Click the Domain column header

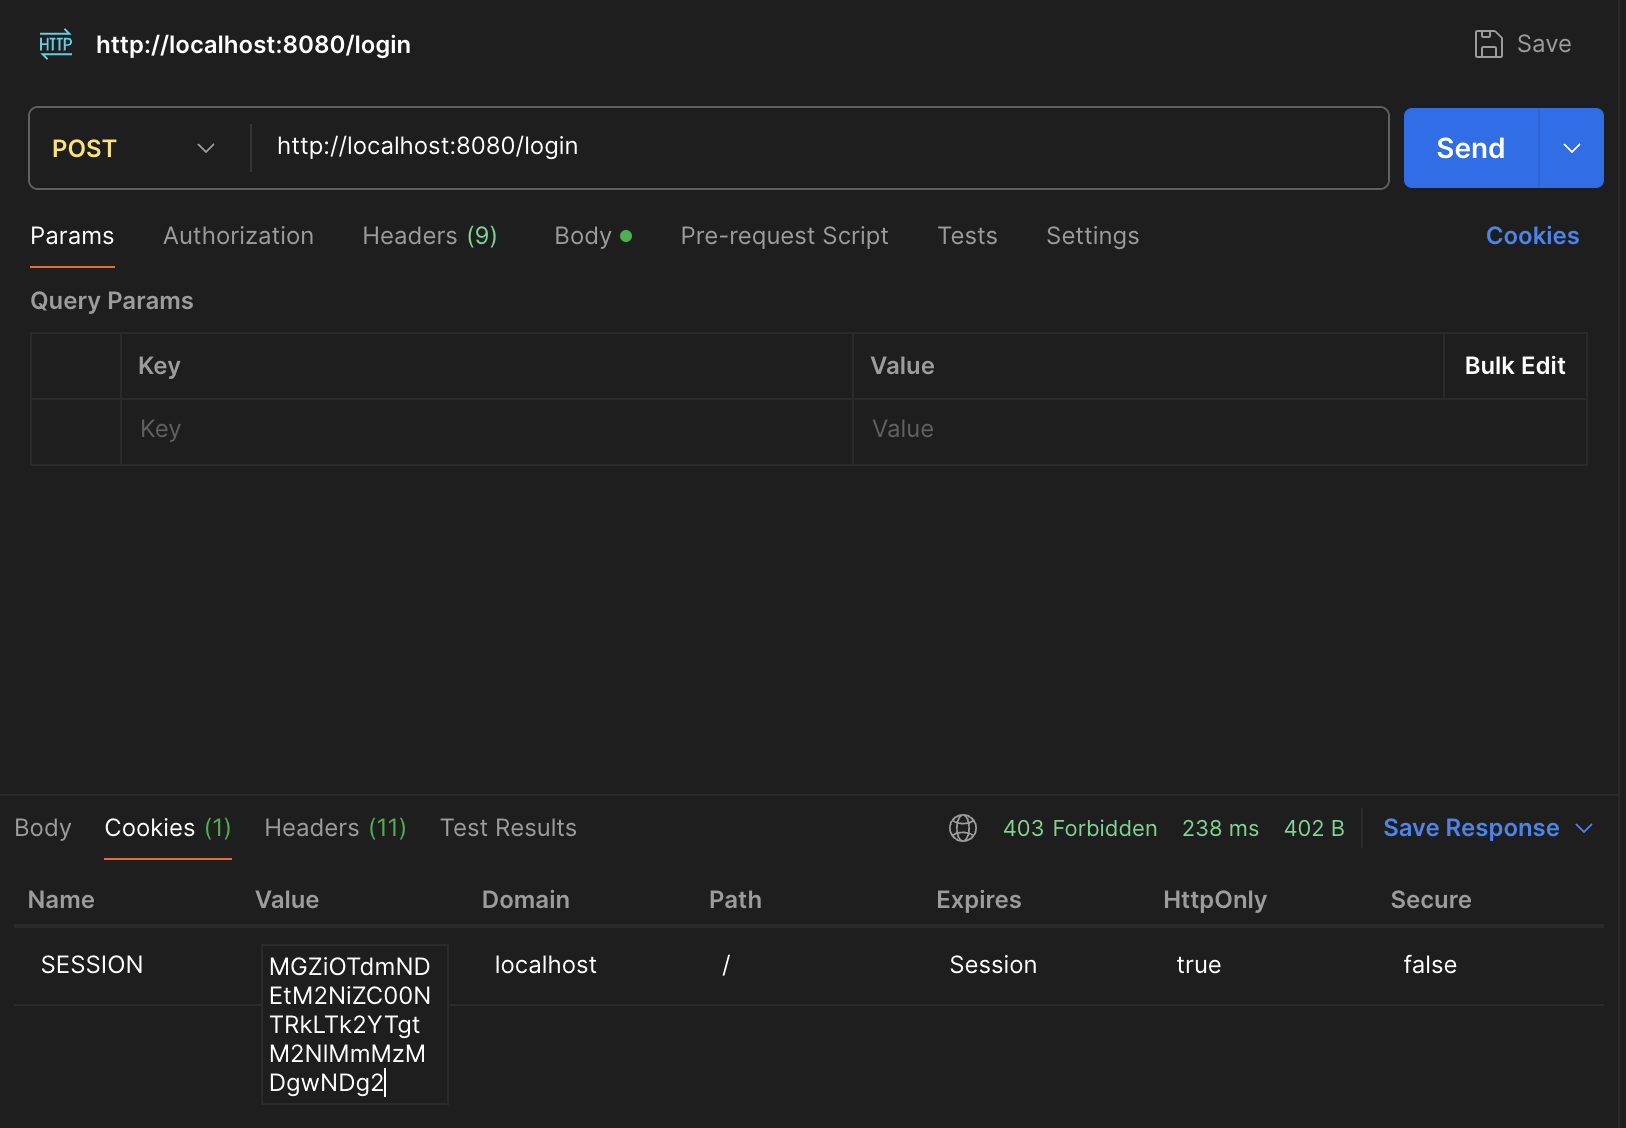[x=525, y=900]
